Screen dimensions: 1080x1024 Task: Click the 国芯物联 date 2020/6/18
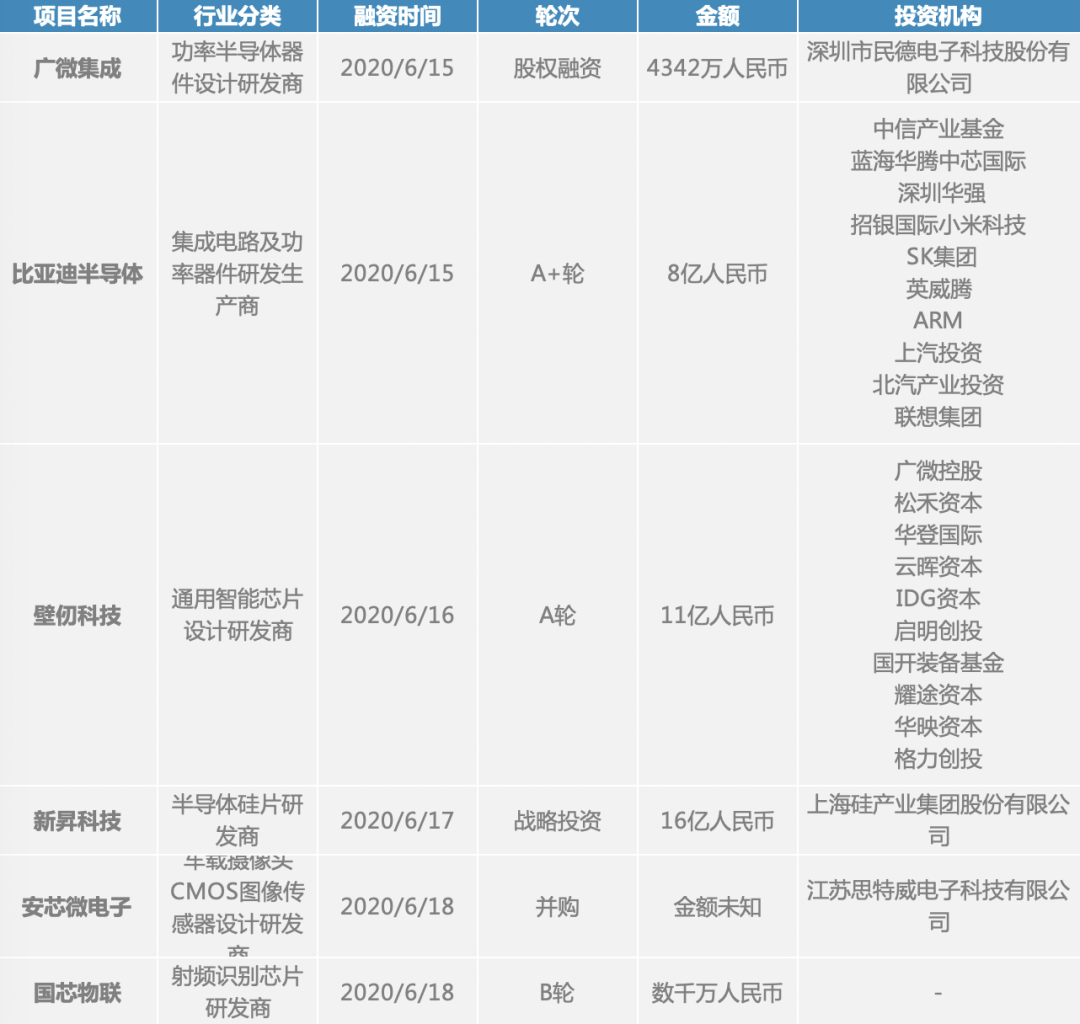click(397, 992)
